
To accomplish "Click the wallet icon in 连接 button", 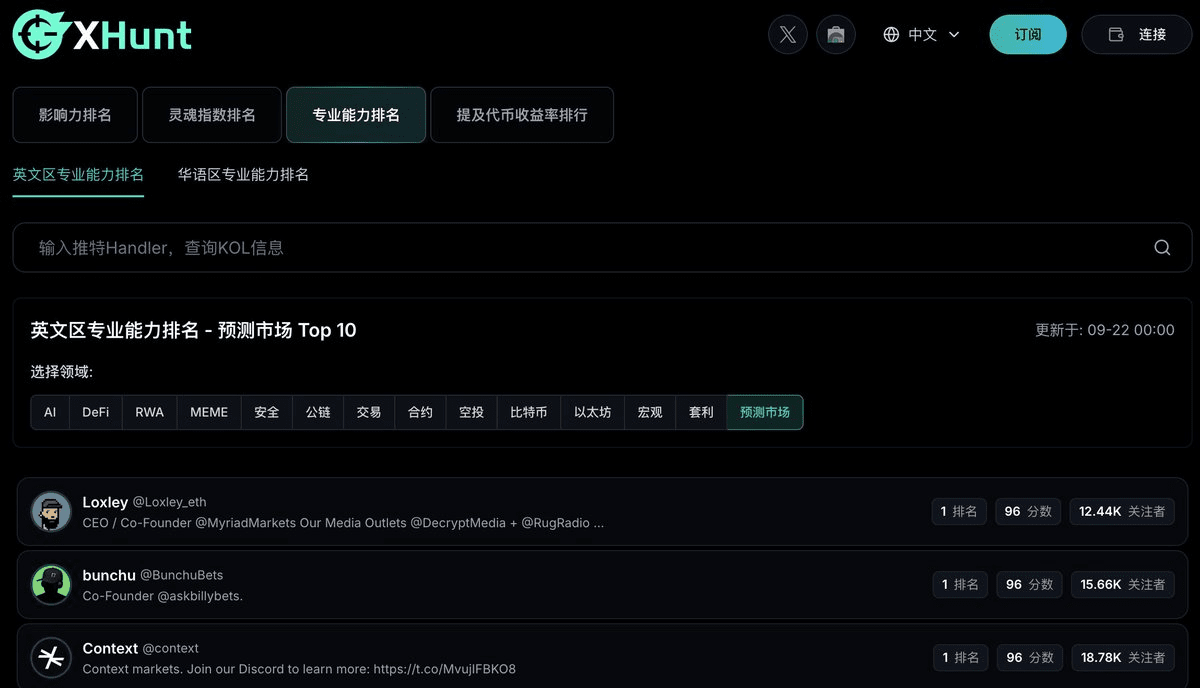I will [x=1116, y=34].
